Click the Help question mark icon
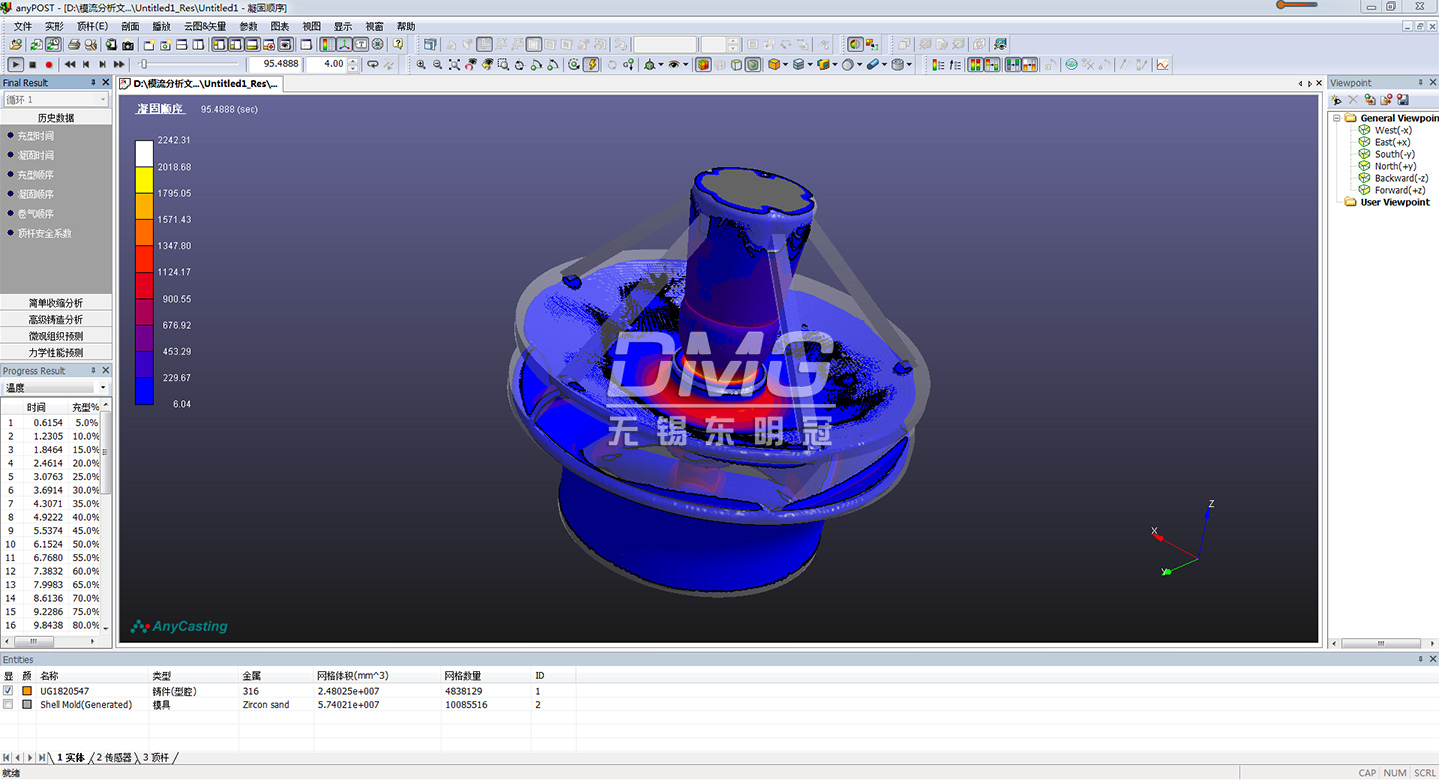 point(398,44)
